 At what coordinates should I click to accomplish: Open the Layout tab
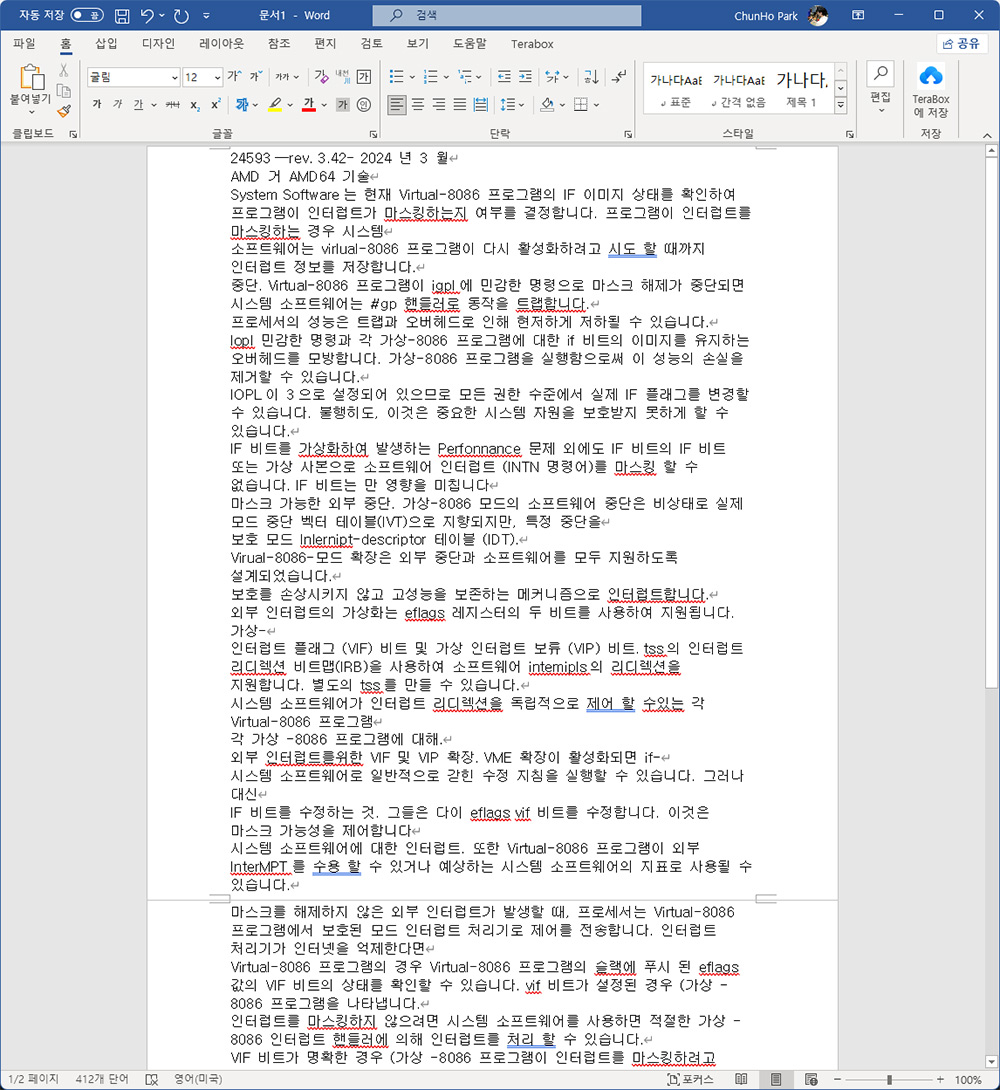221,43
